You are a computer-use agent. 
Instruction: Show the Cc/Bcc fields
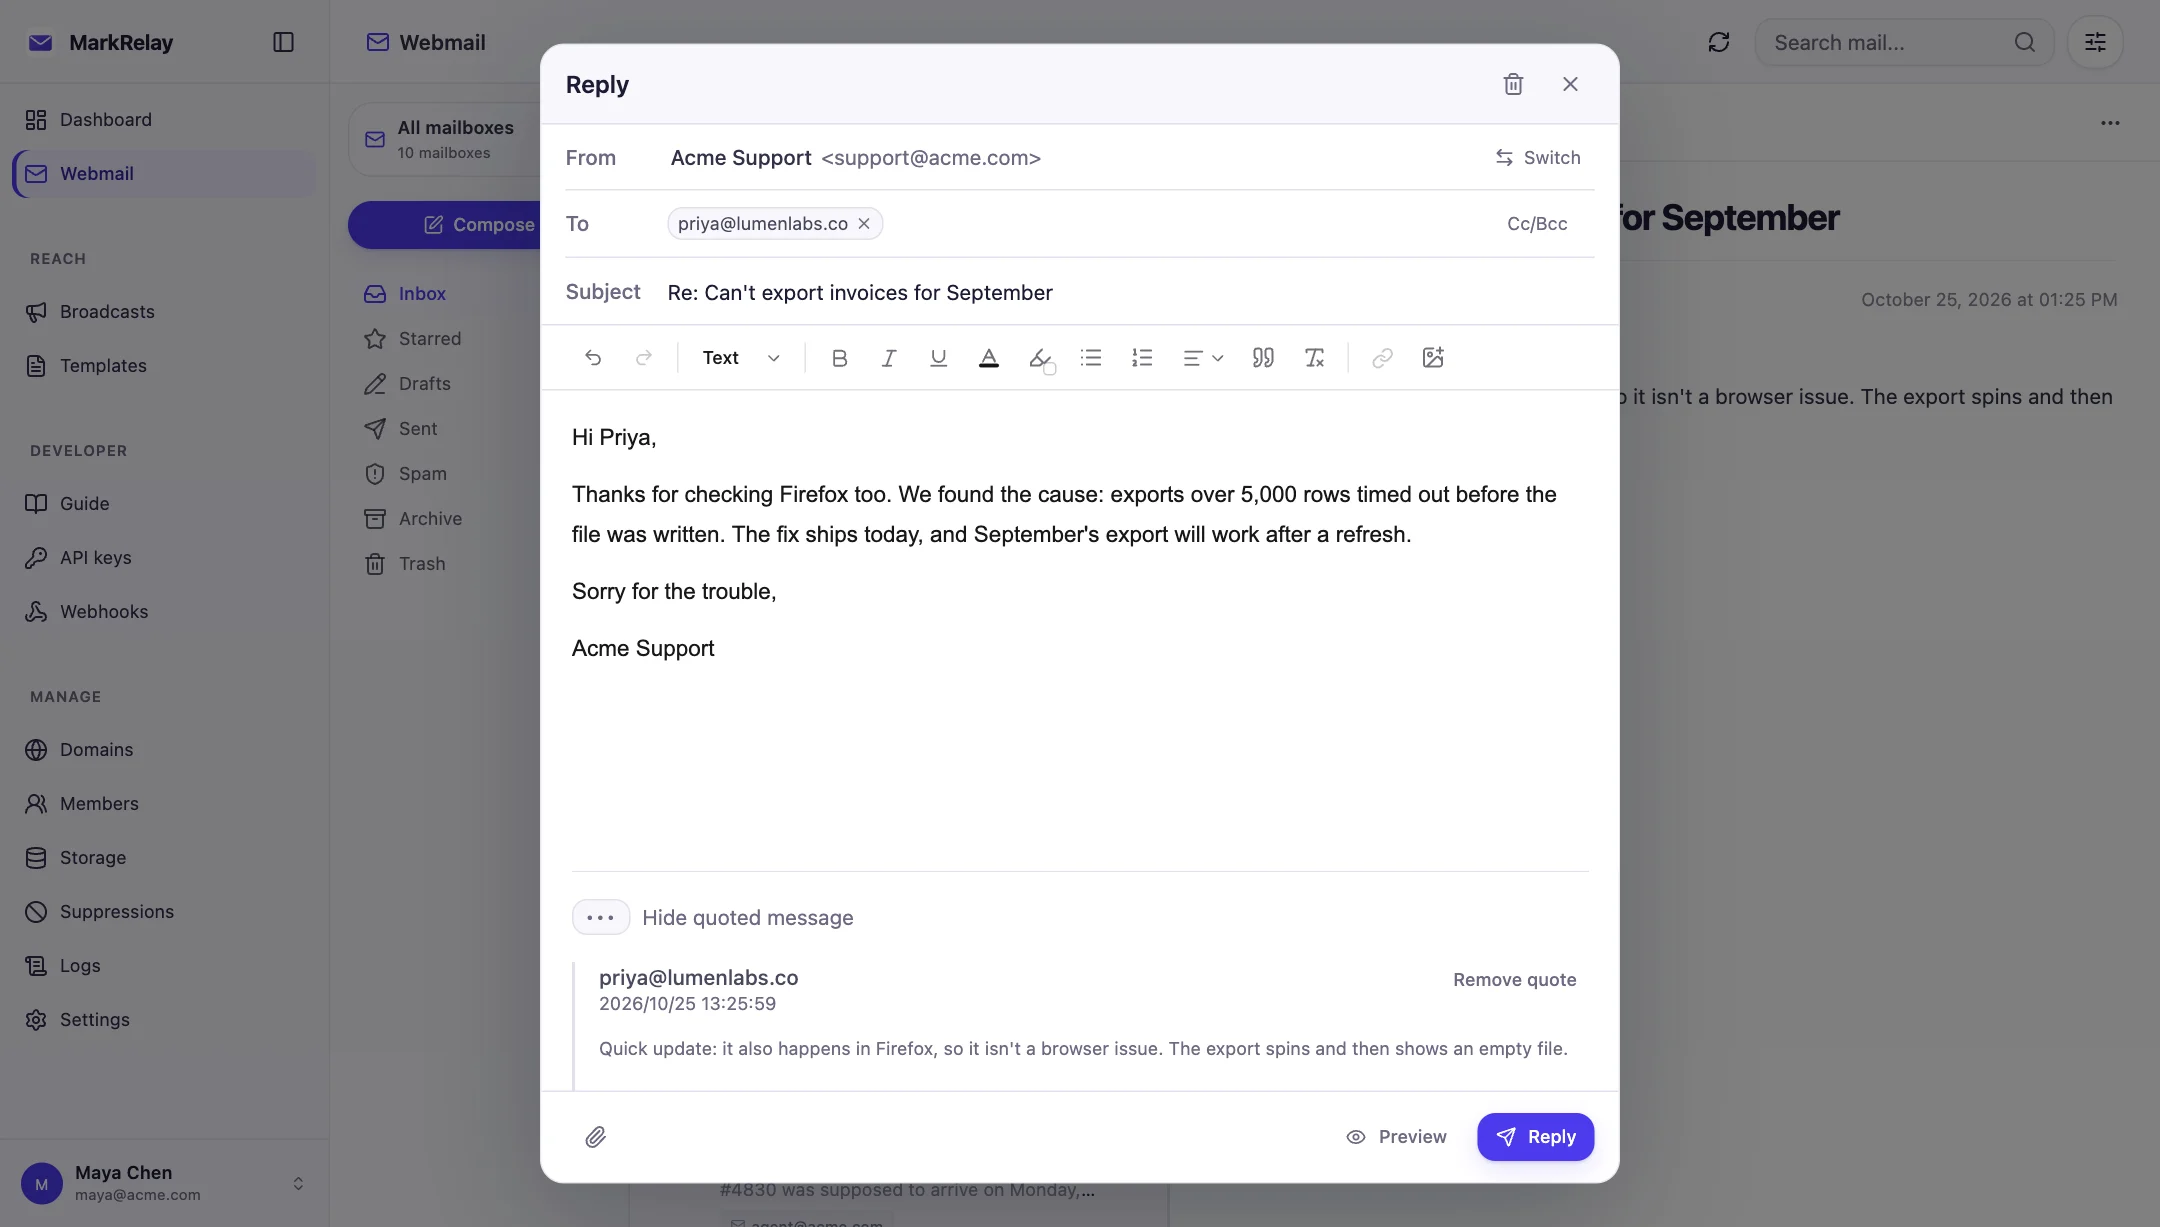tap(1537, 224)
